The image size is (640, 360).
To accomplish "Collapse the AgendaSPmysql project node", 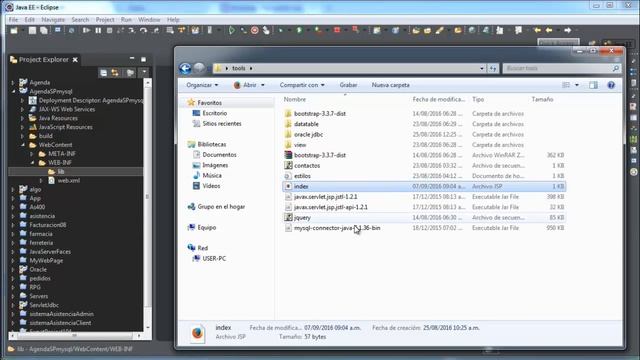I will (x=13, y=91).
